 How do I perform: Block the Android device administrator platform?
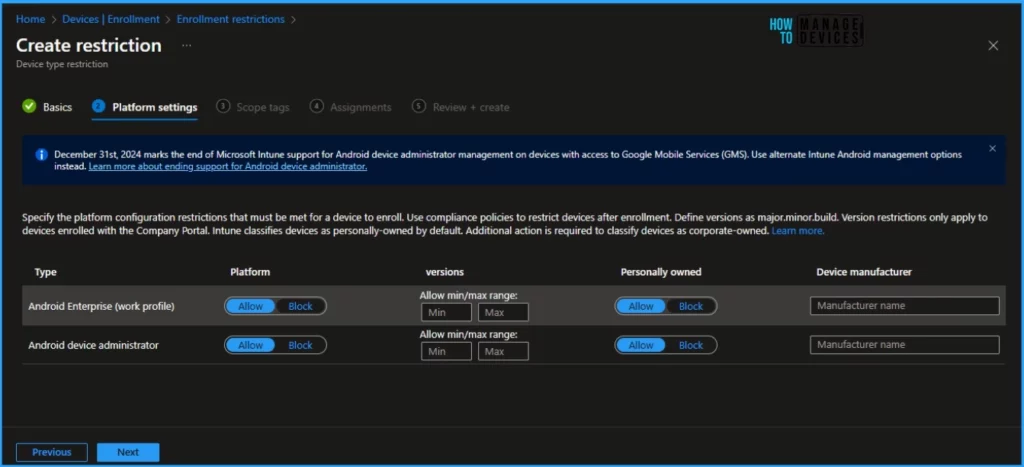(x=300, y=345)
